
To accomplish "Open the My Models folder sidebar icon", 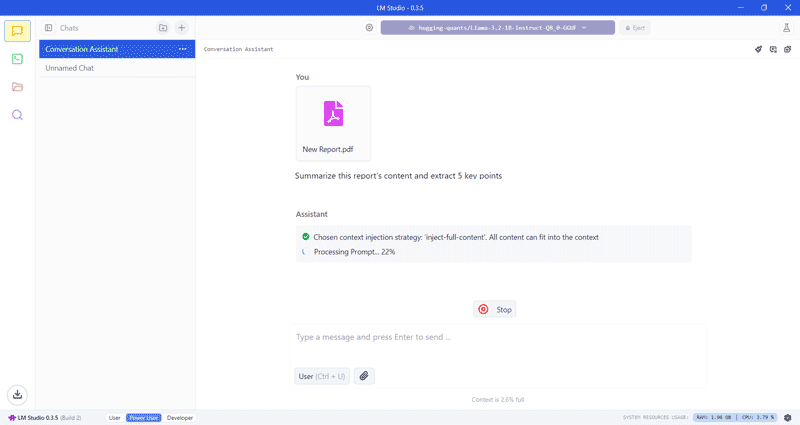I will click(x=17, y=87).
